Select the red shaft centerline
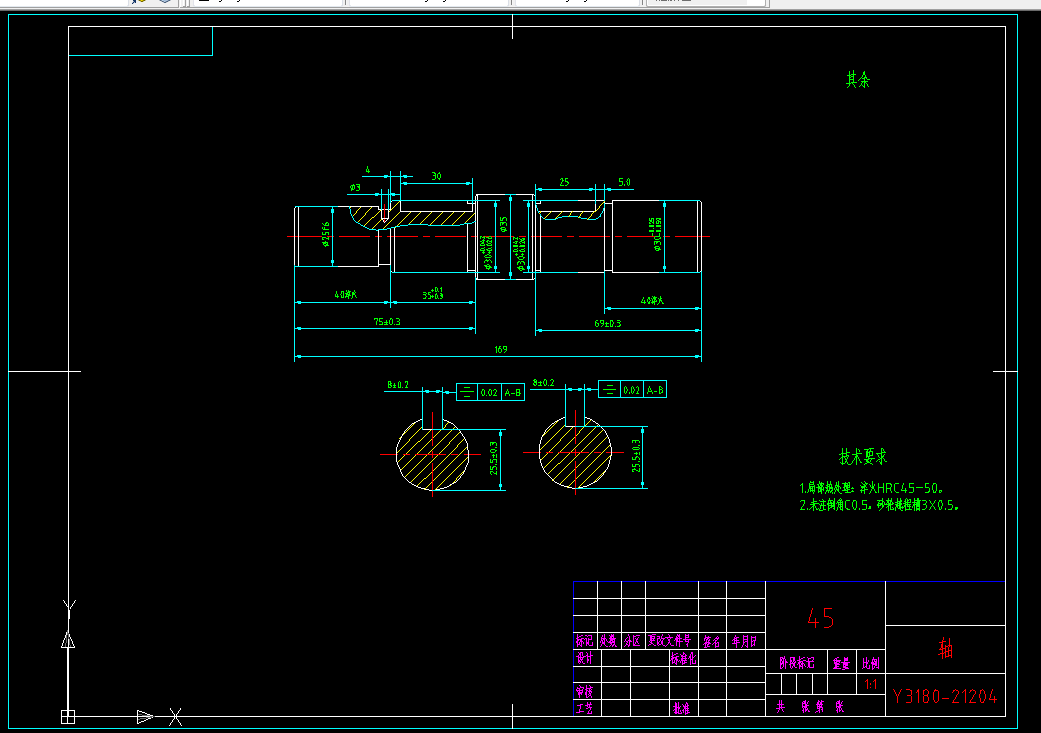 [498, 236]
